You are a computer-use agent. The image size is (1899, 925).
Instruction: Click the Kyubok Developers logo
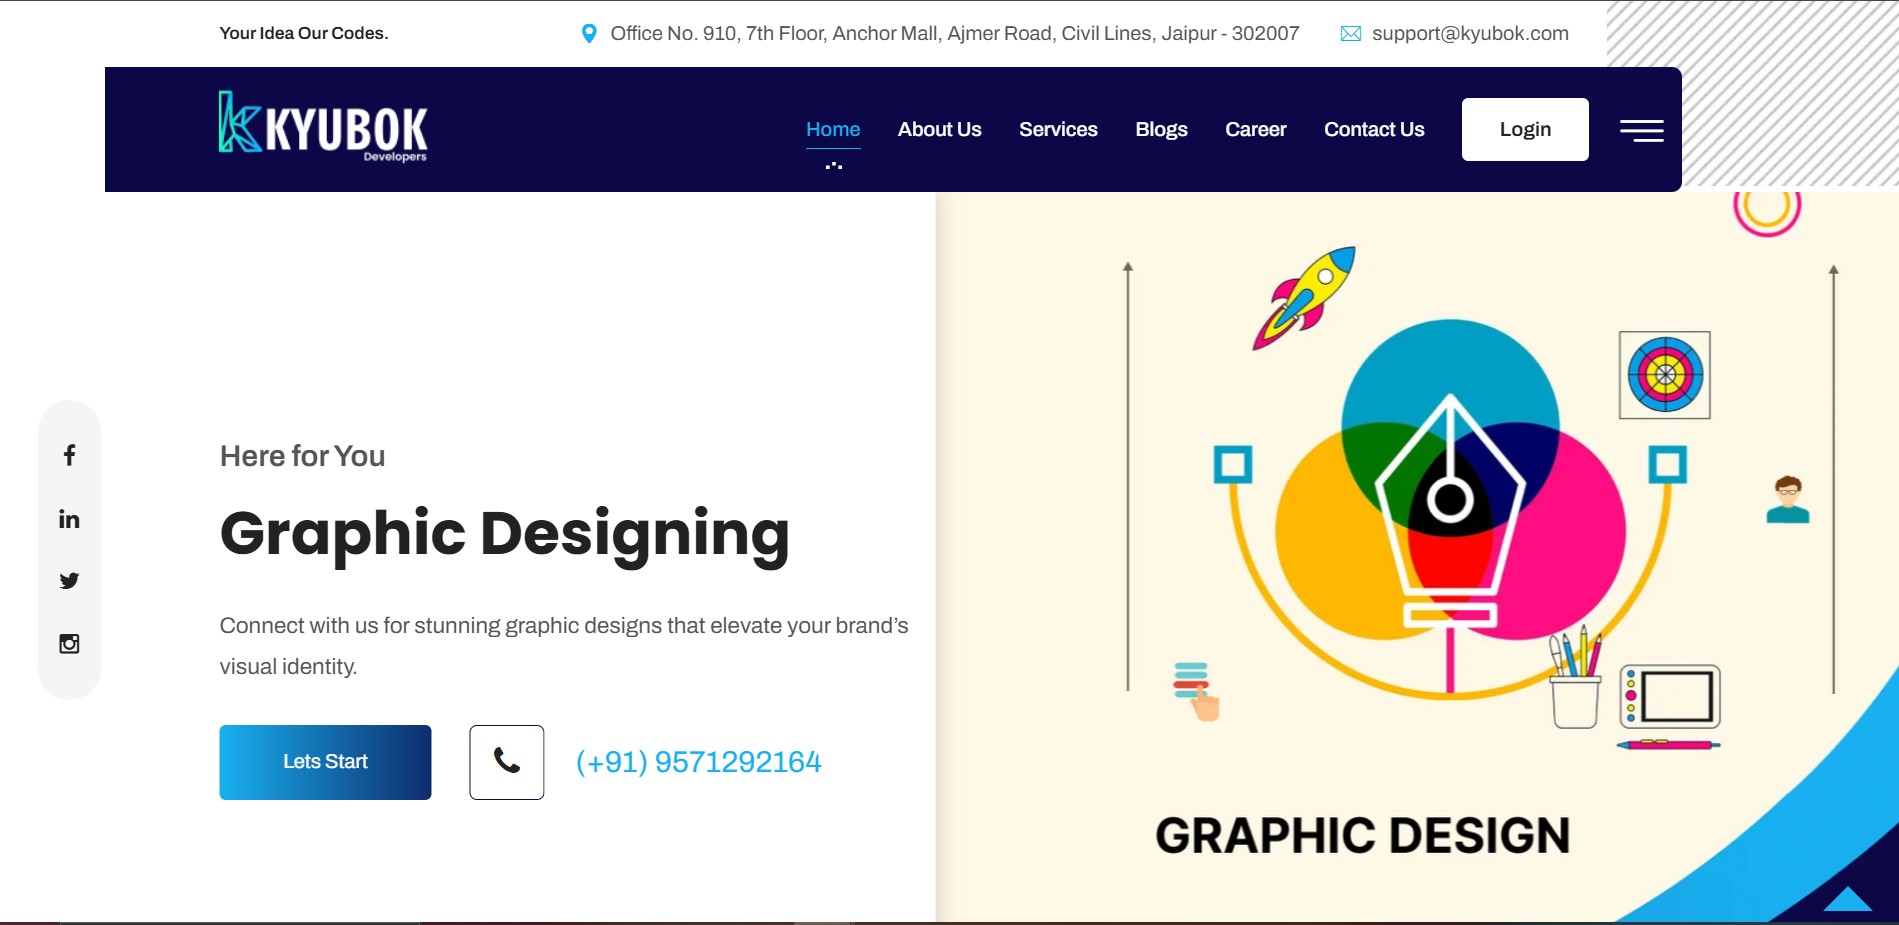pos(323,128)
